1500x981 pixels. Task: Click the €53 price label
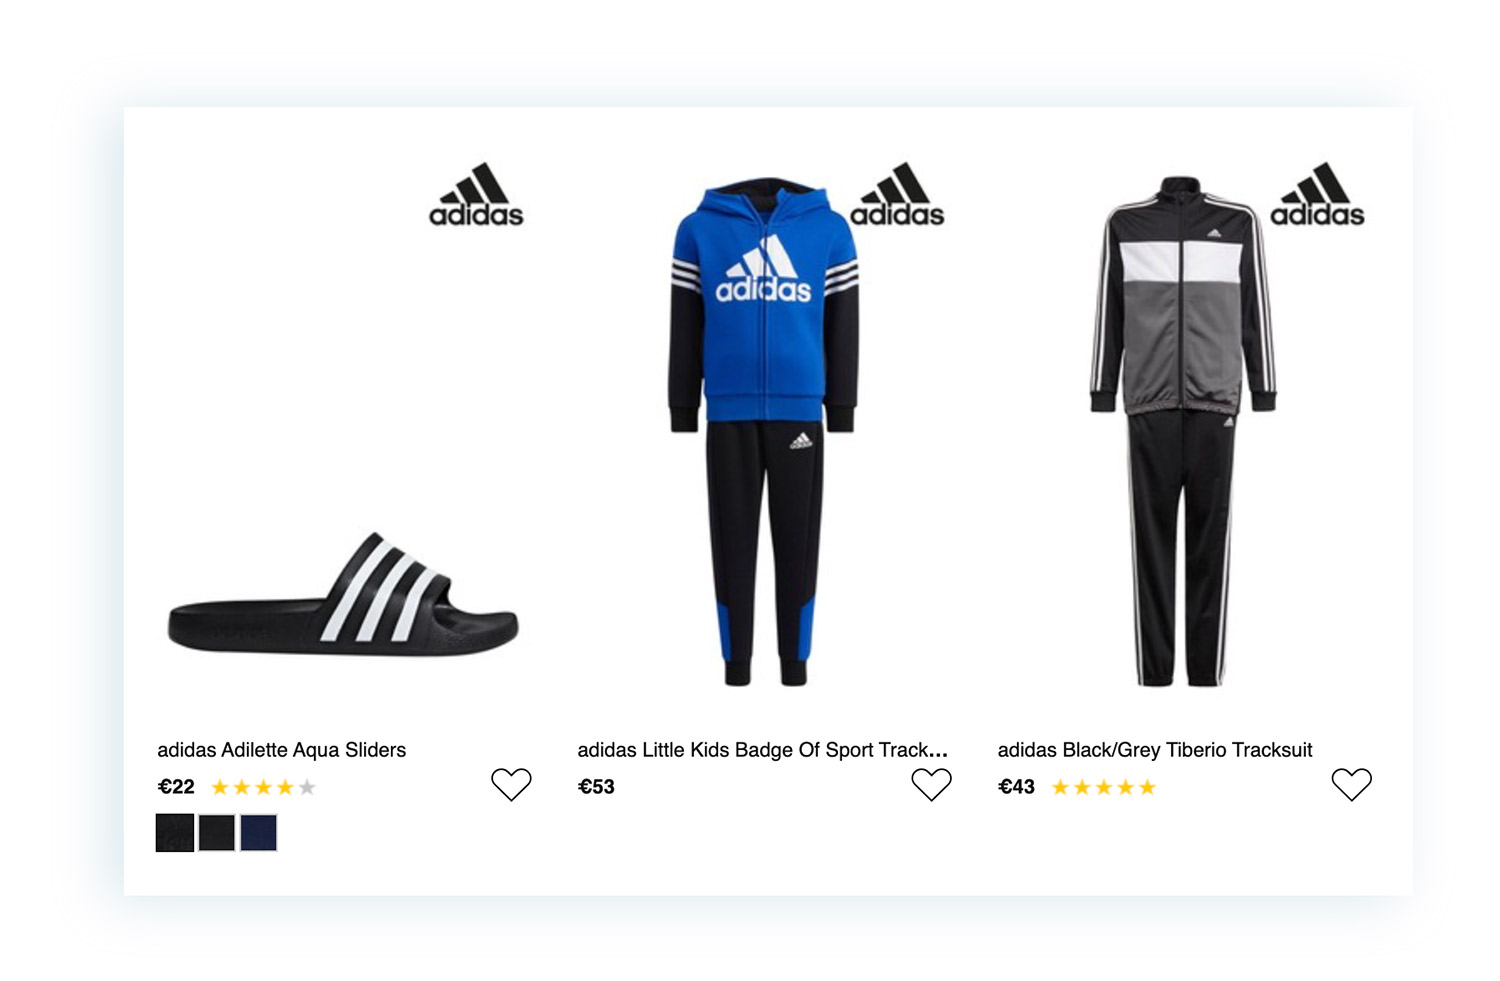click(596, 787)
